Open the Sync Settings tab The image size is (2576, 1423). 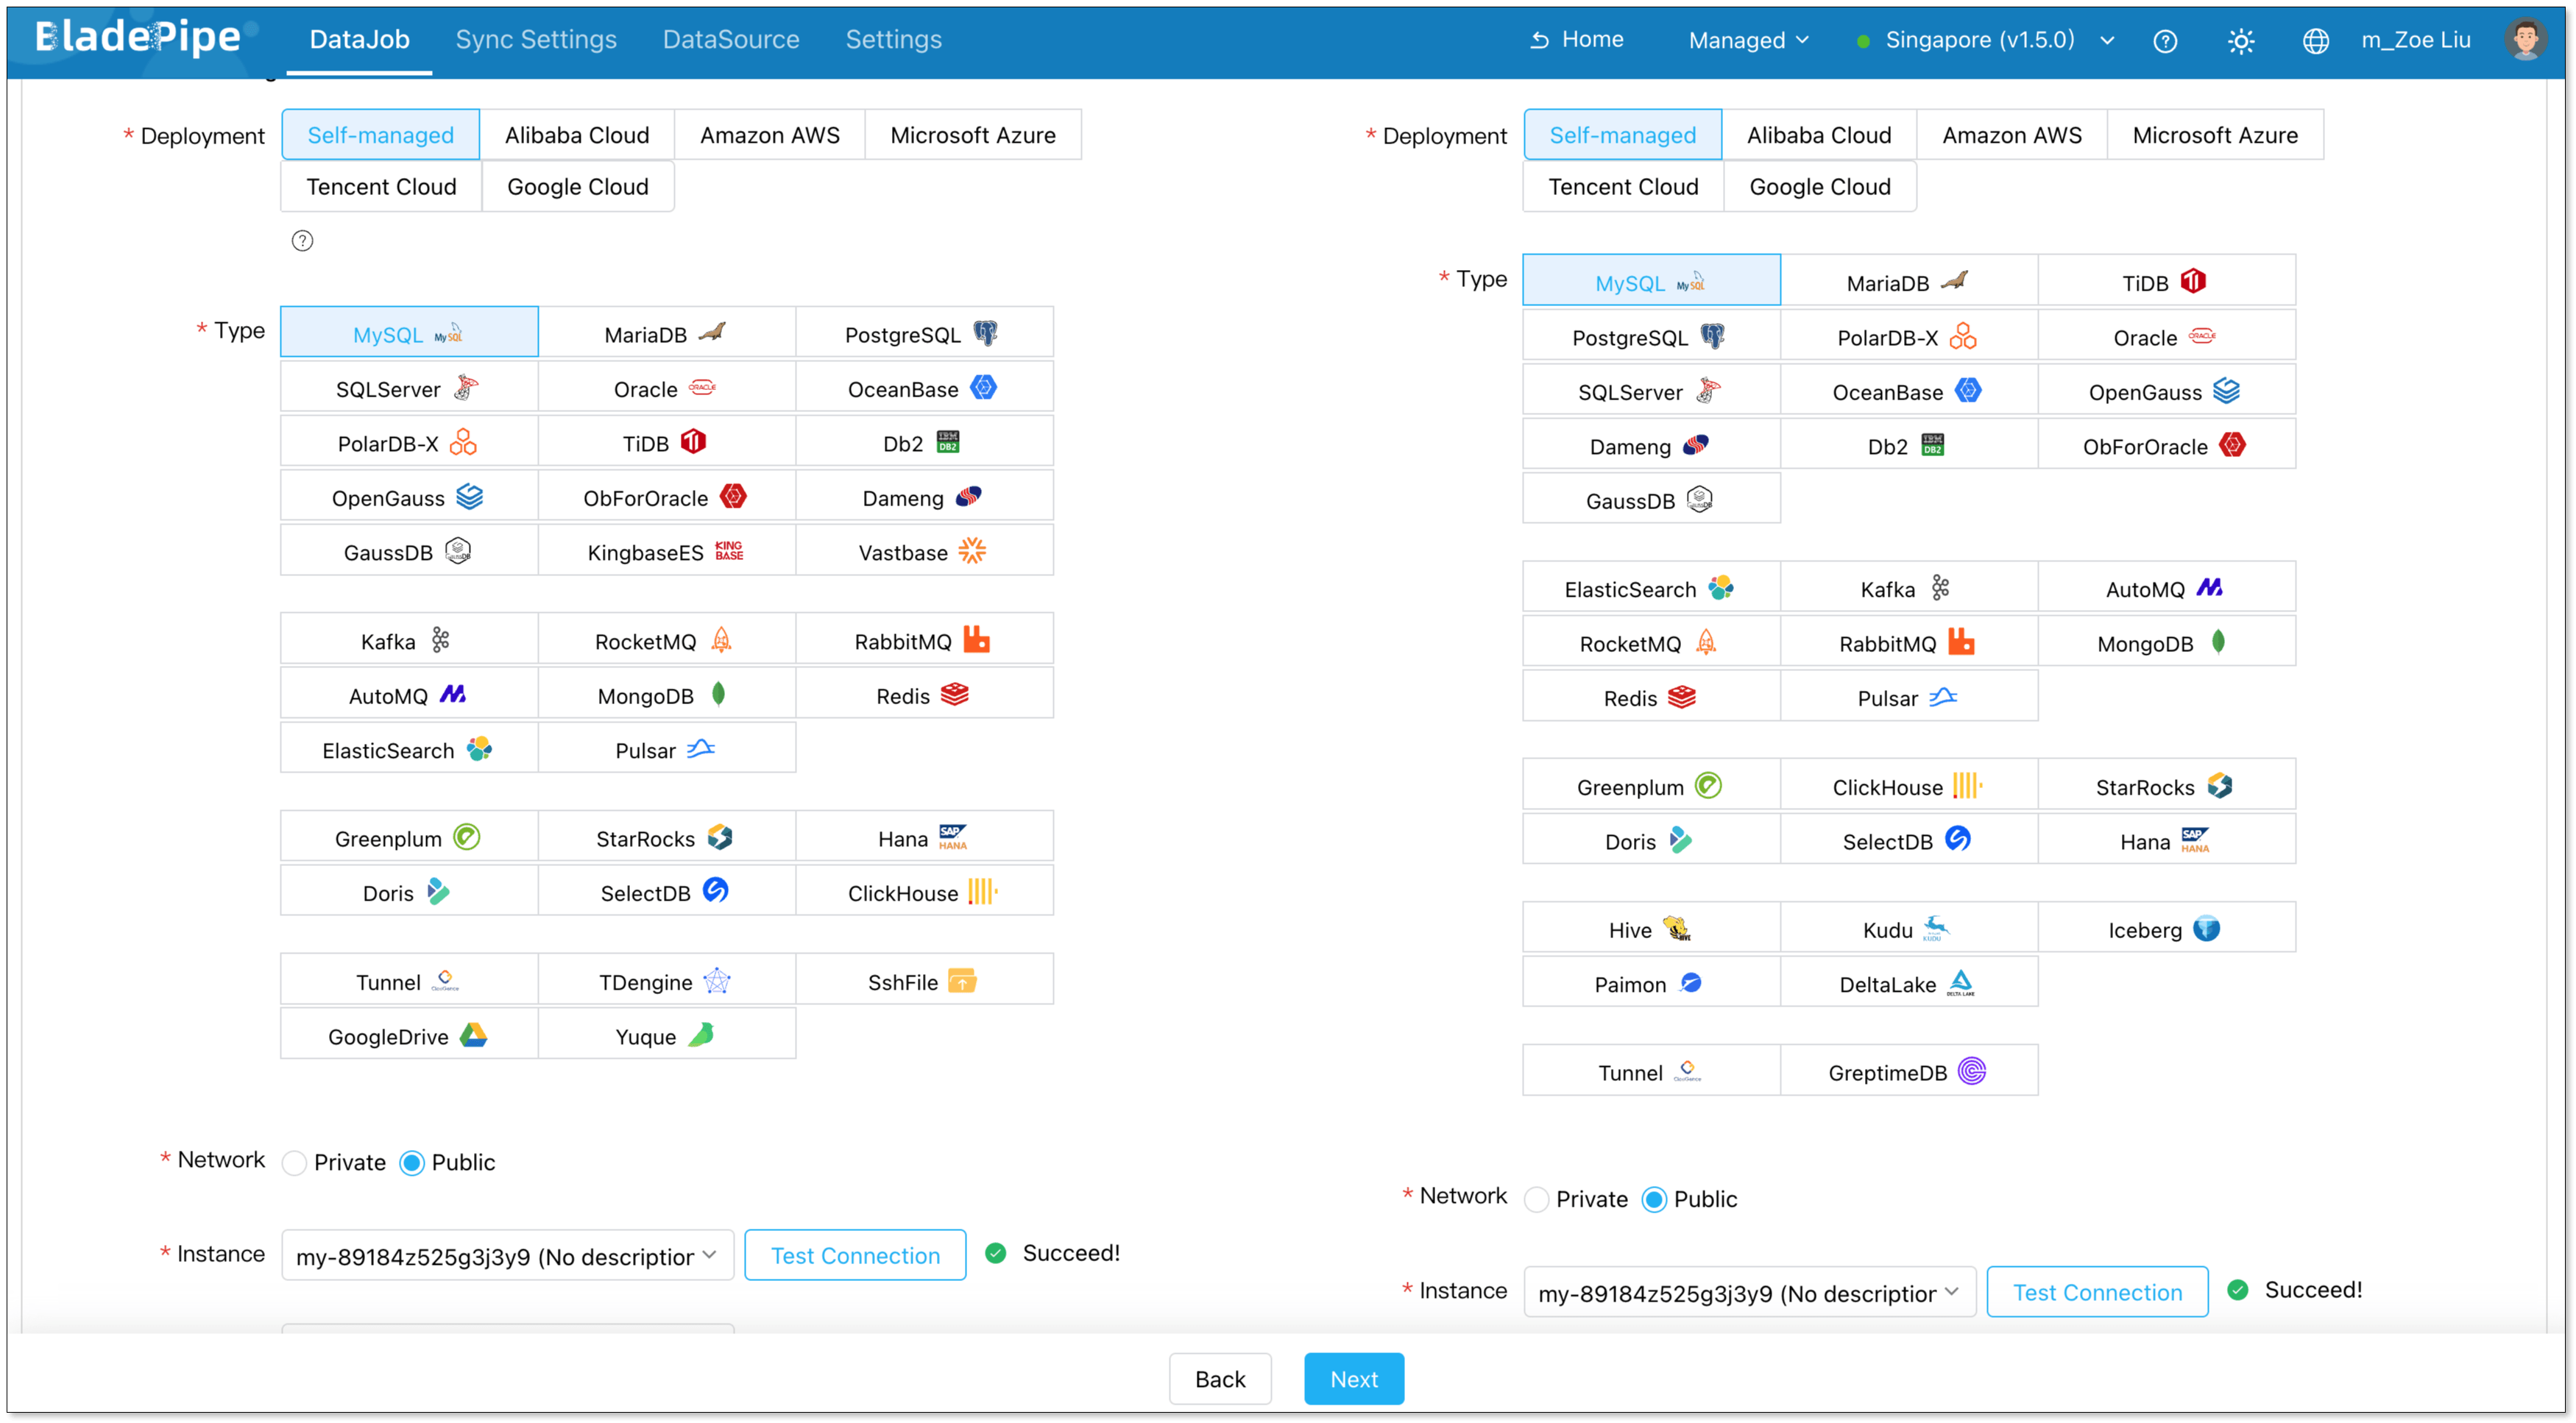(x=536, y=39)
